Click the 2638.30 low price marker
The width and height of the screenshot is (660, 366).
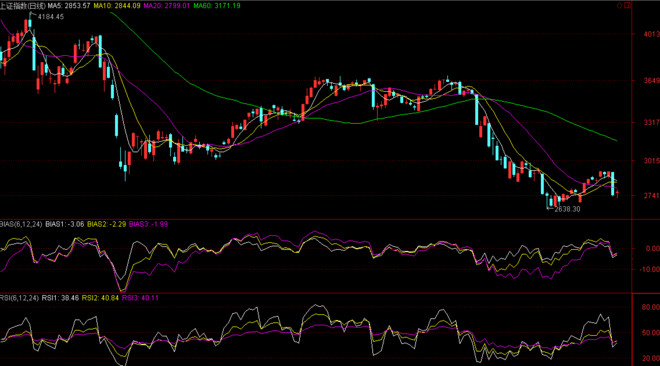(567, 209)
